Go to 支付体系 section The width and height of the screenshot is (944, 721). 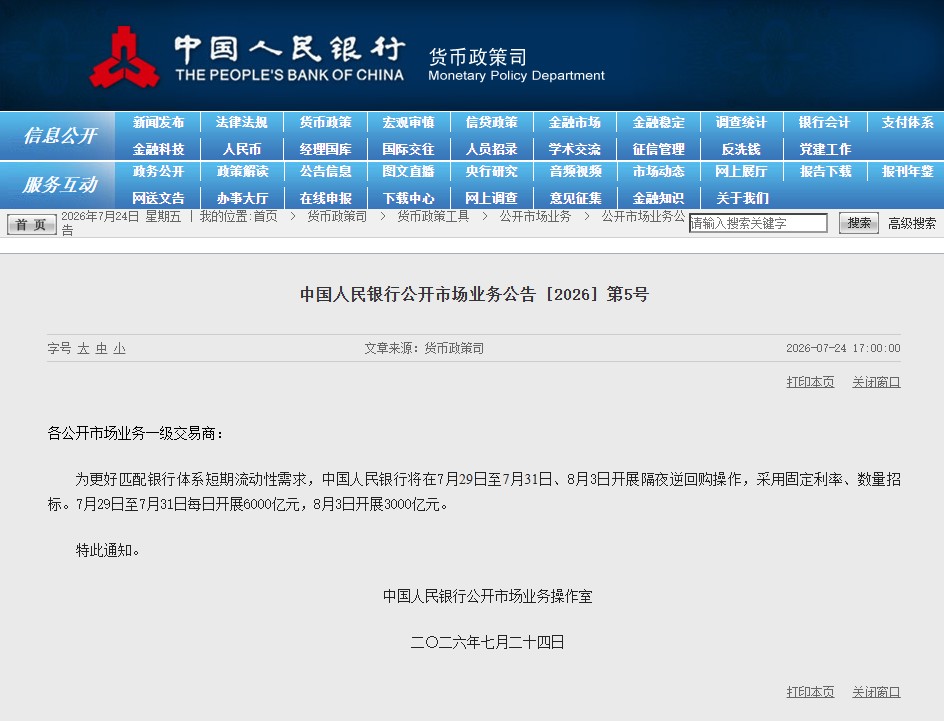[x=907, y=122]
